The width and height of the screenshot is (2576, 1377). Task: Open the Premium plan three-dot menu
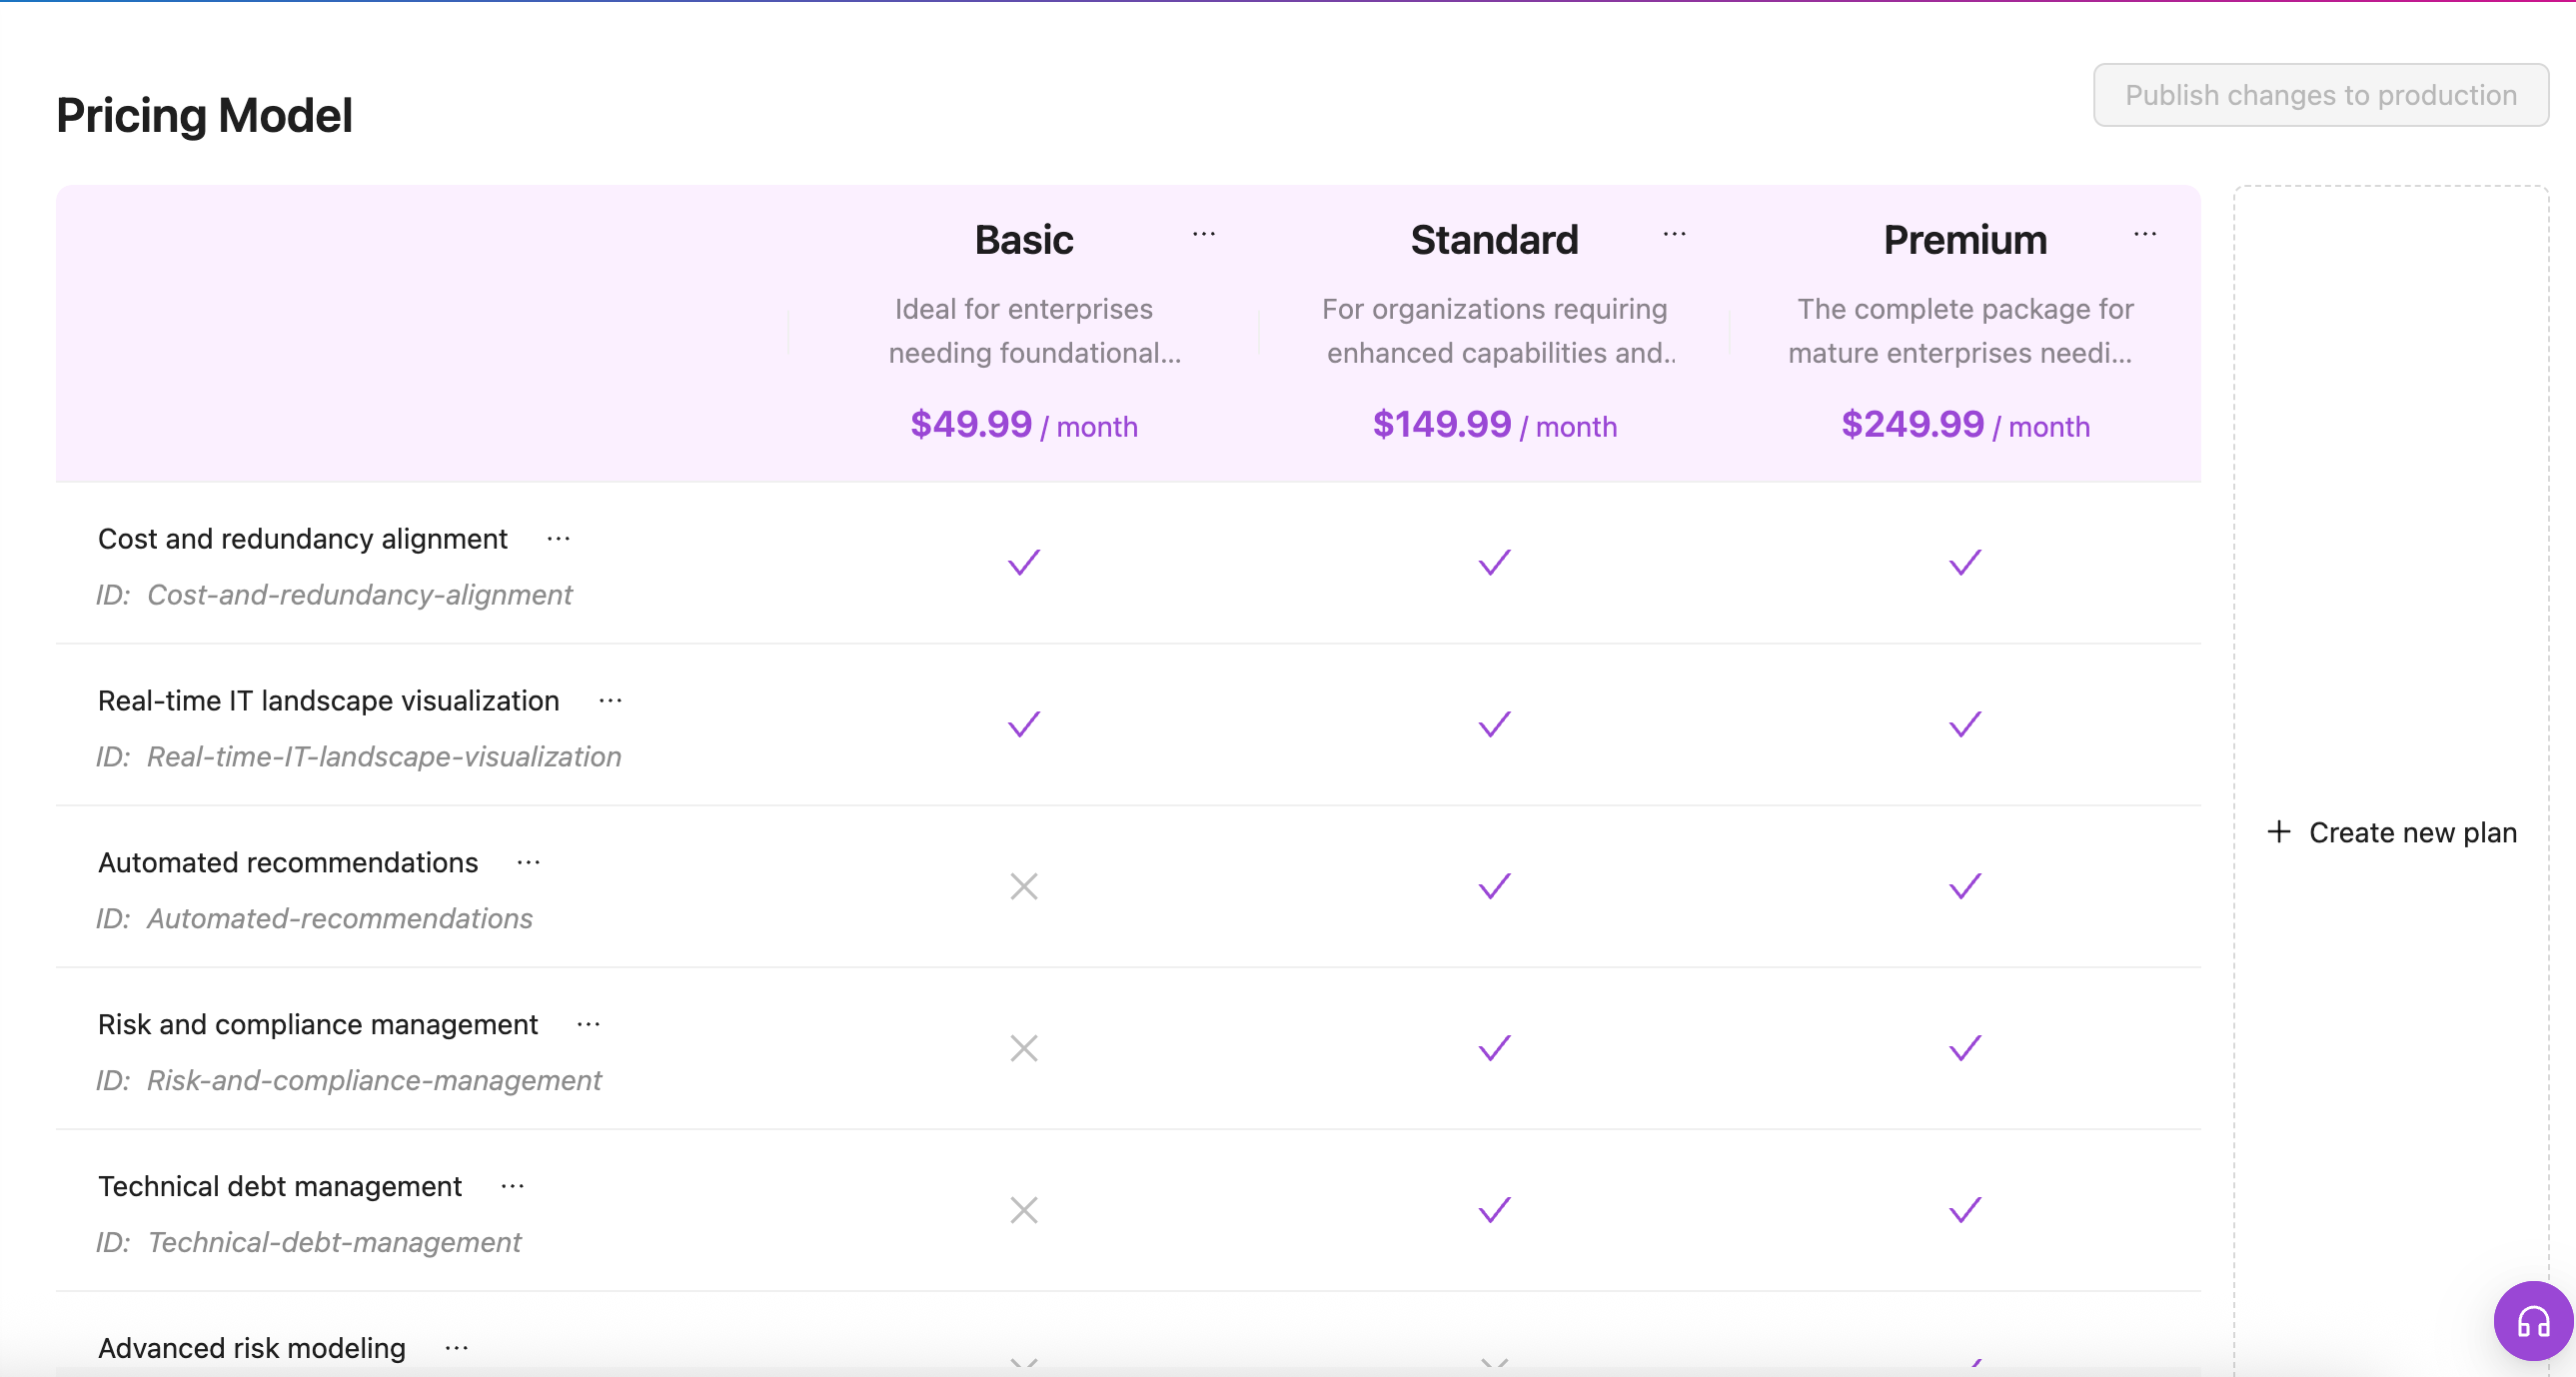click(x=2145, y=235)
